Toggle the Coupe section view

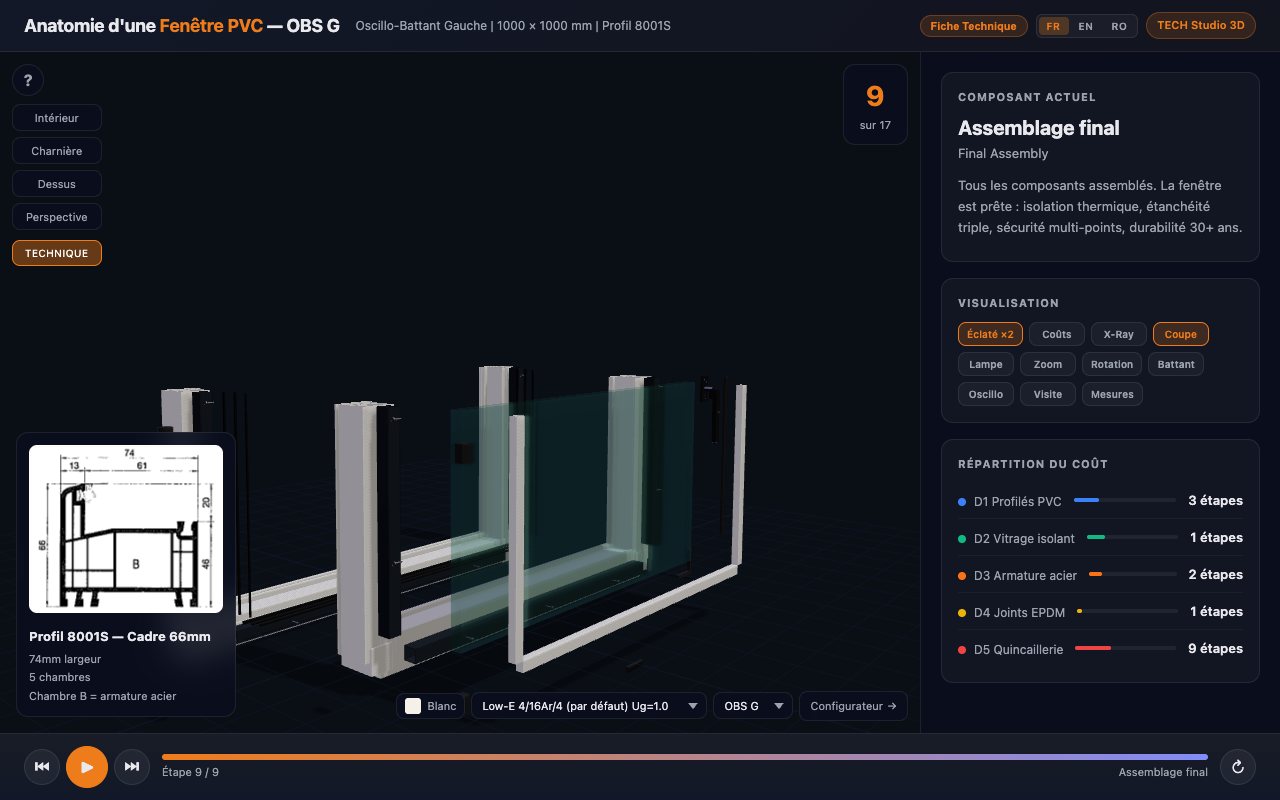click(x=1181, y=334)
